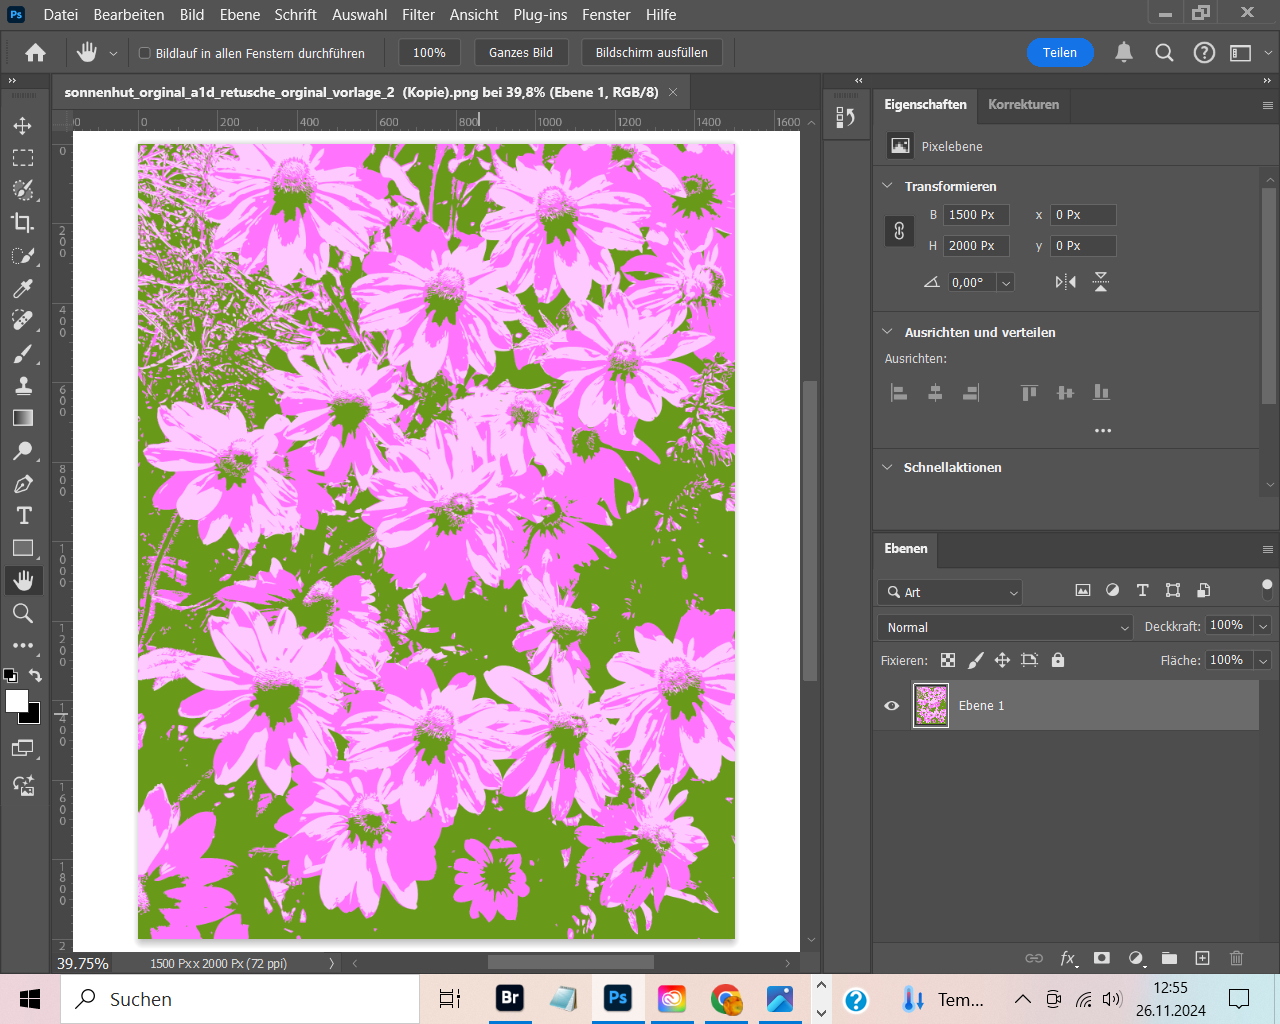Viewport: 1280px width, 1024px height.
Task: Toggle the link between width and height
Action: click(x=899, y=231)
